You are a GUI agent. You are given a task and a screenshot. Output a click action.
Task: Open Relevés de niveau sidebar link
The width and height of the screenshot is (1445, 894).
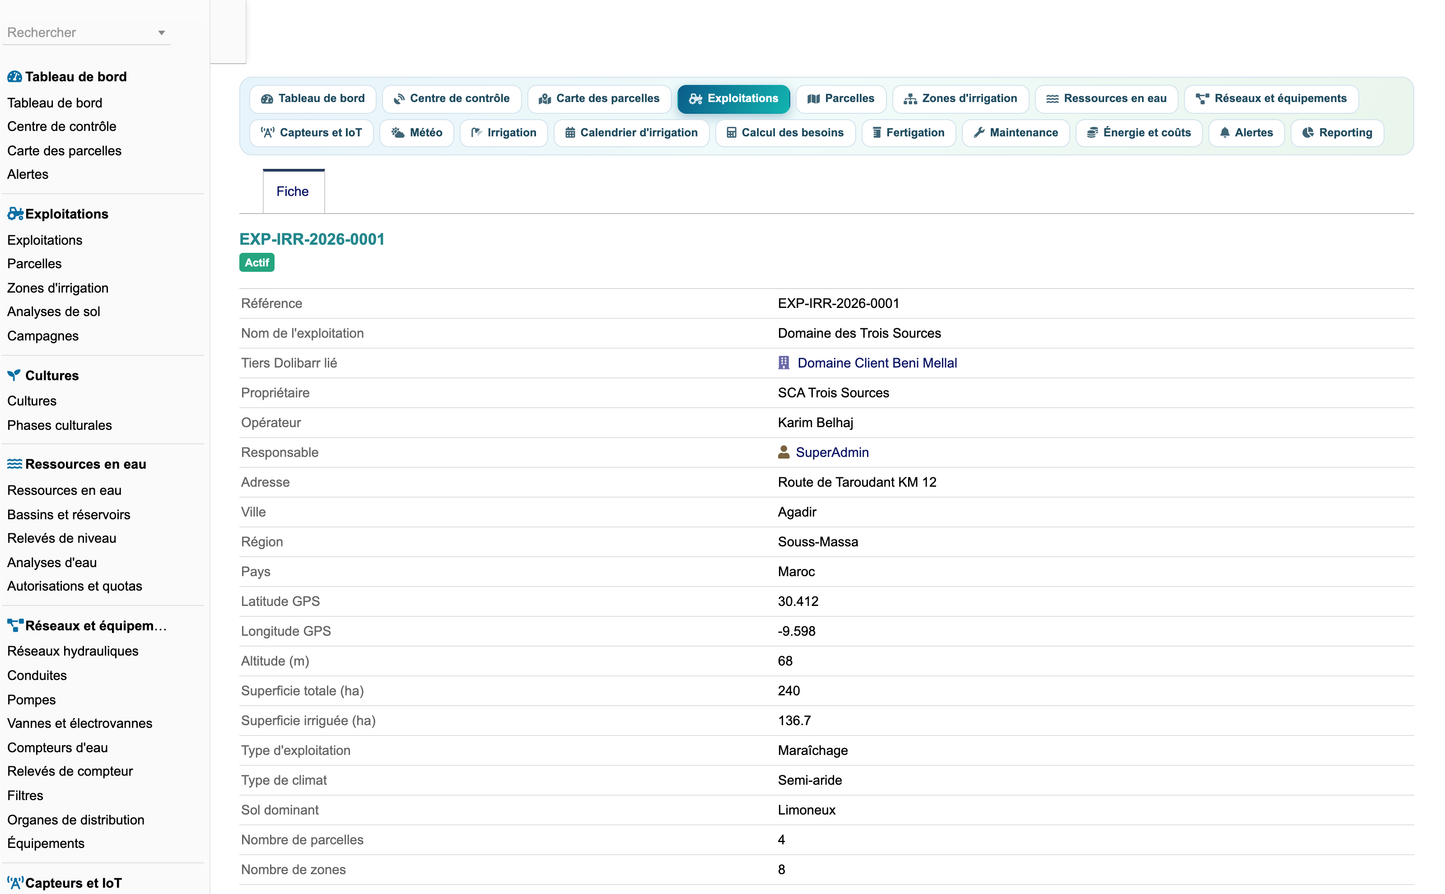[62, 539]
